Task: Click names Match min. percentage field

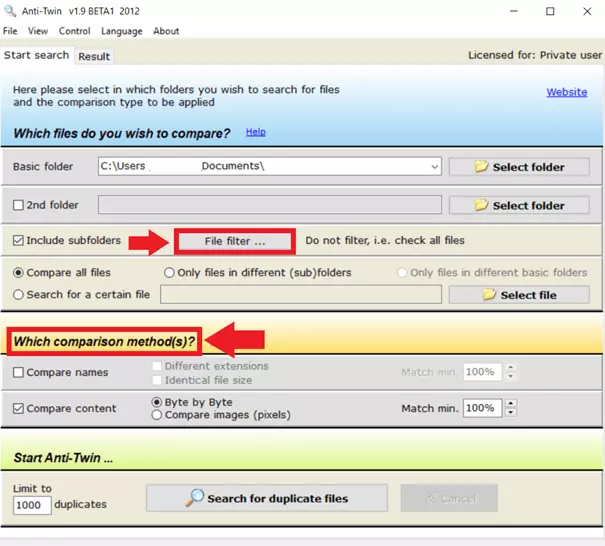Action: tap(482, 372)
